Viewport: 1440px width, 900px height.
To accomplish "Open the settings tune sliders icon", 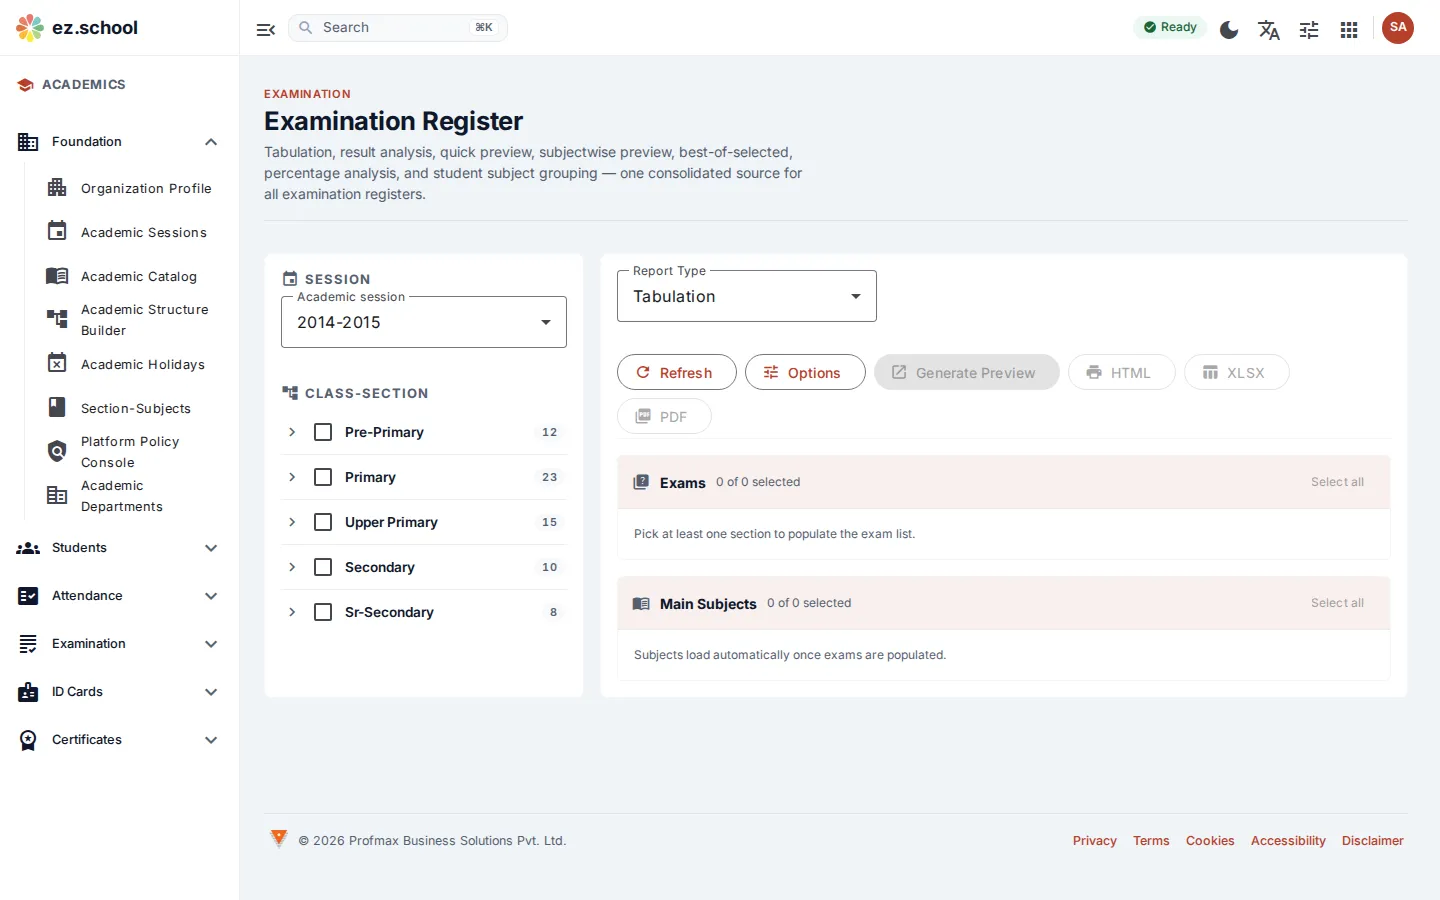I will pos(1309,30).
